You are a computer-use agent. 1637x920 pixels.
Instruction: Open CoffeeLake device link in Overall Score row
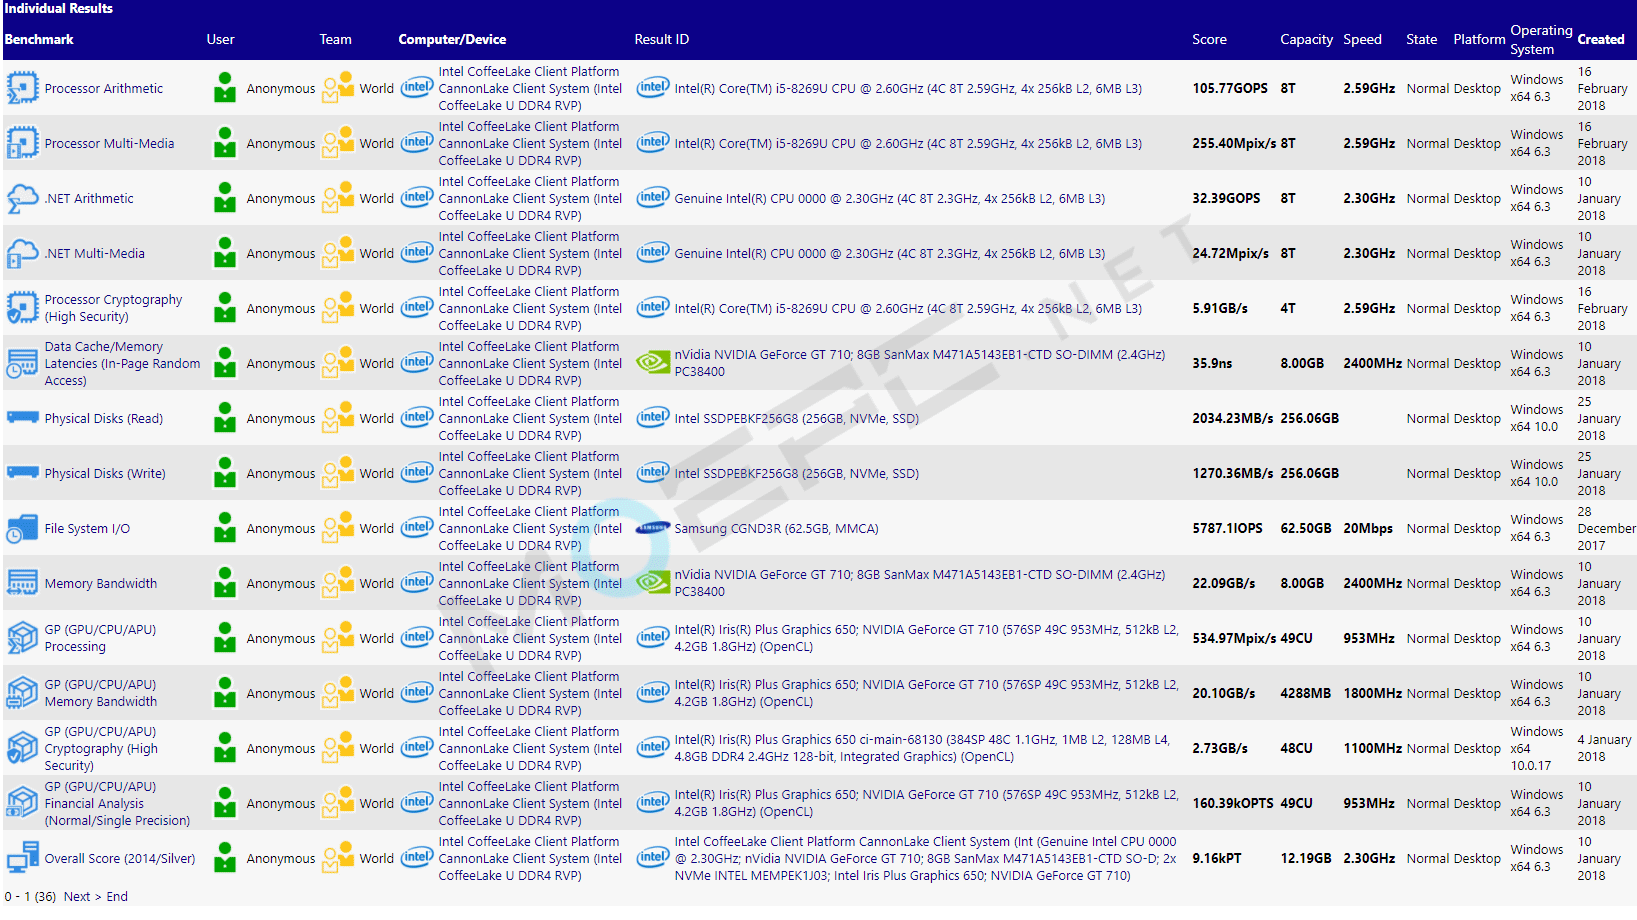530,858
